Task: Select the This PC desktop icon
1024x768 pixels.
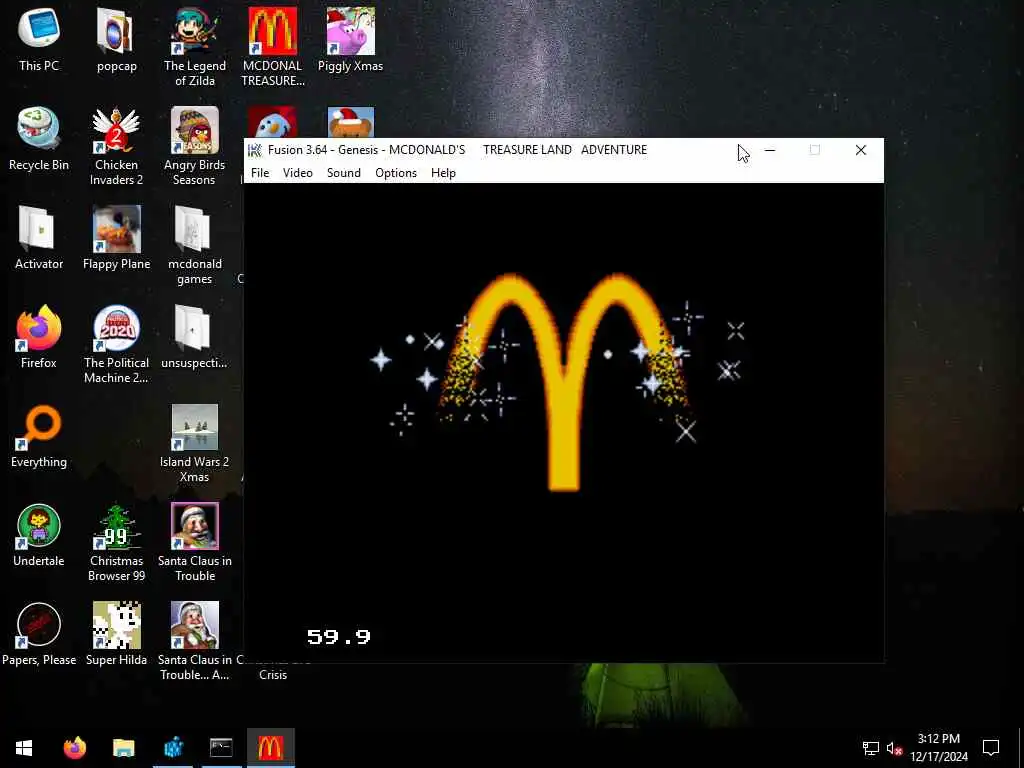Action: (39, 40)
